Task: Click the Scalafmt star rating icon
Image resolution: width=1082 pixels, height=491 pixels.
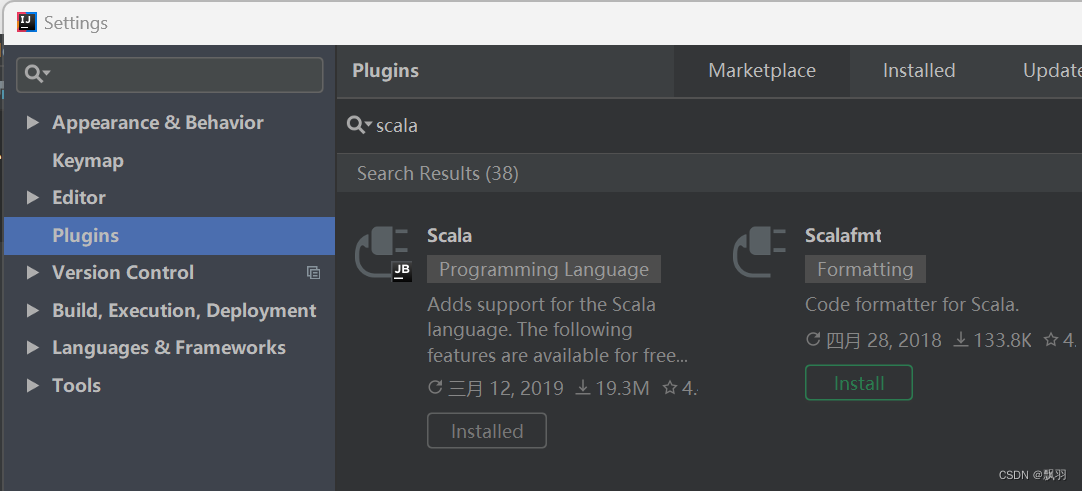Action: click(1051, 339)
